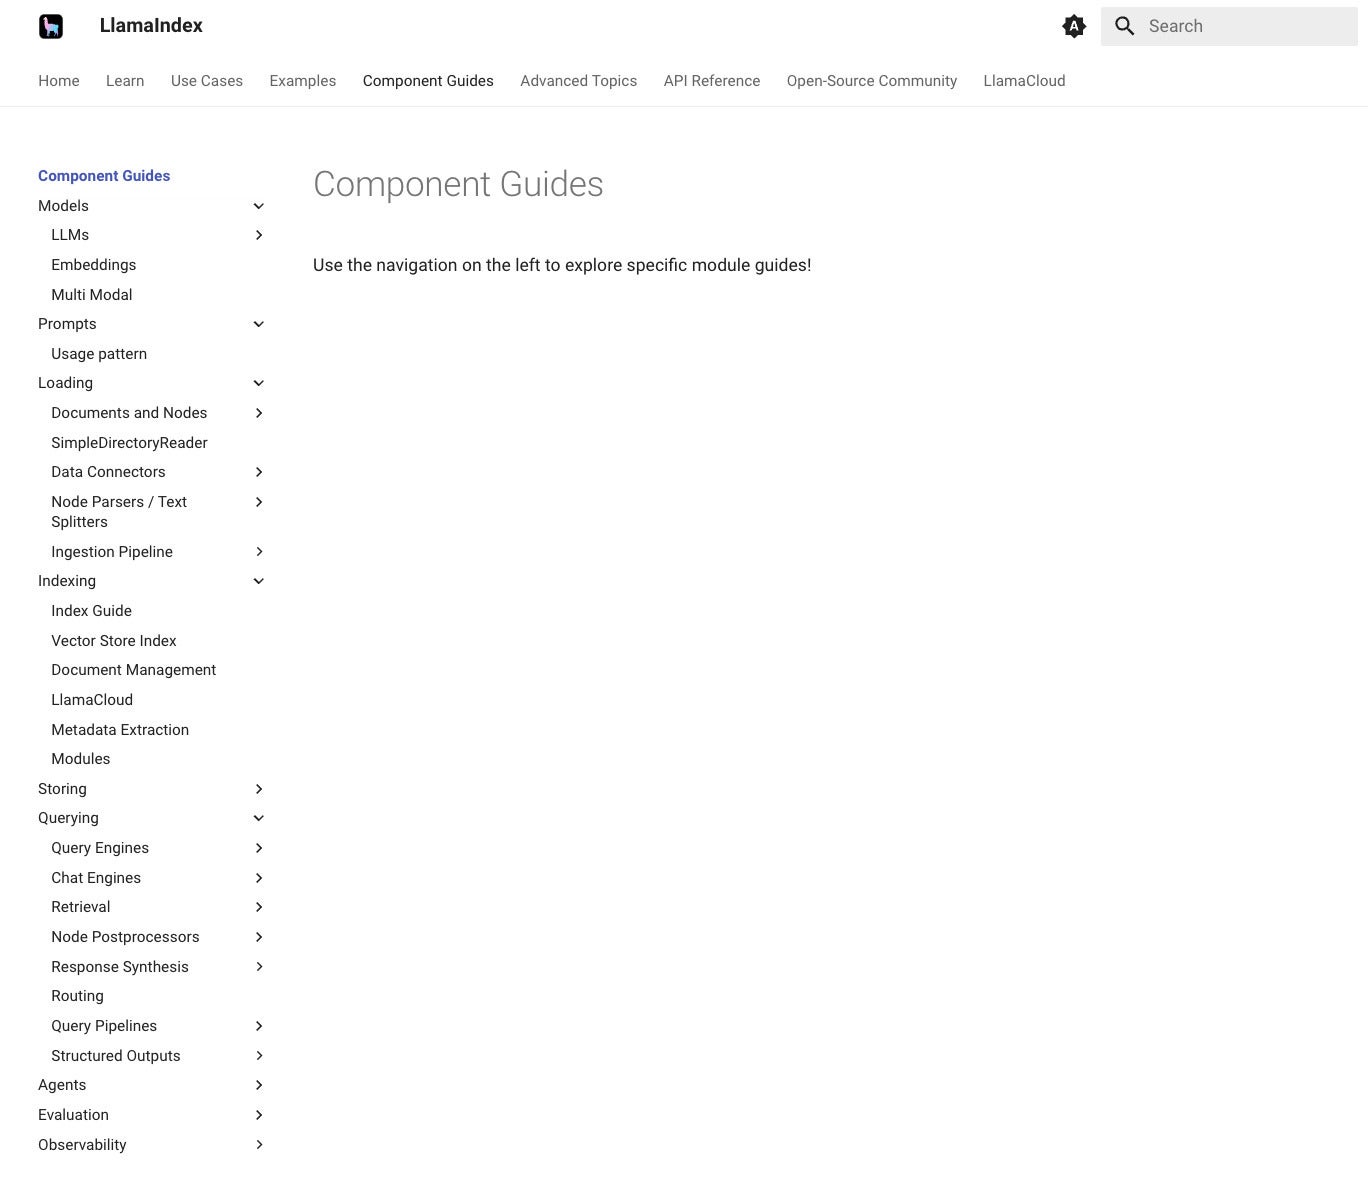Expand the Chat Engines chevron
This screenshot has height=1181, width=1368.
pyautogui.click(x=259, y=878)
